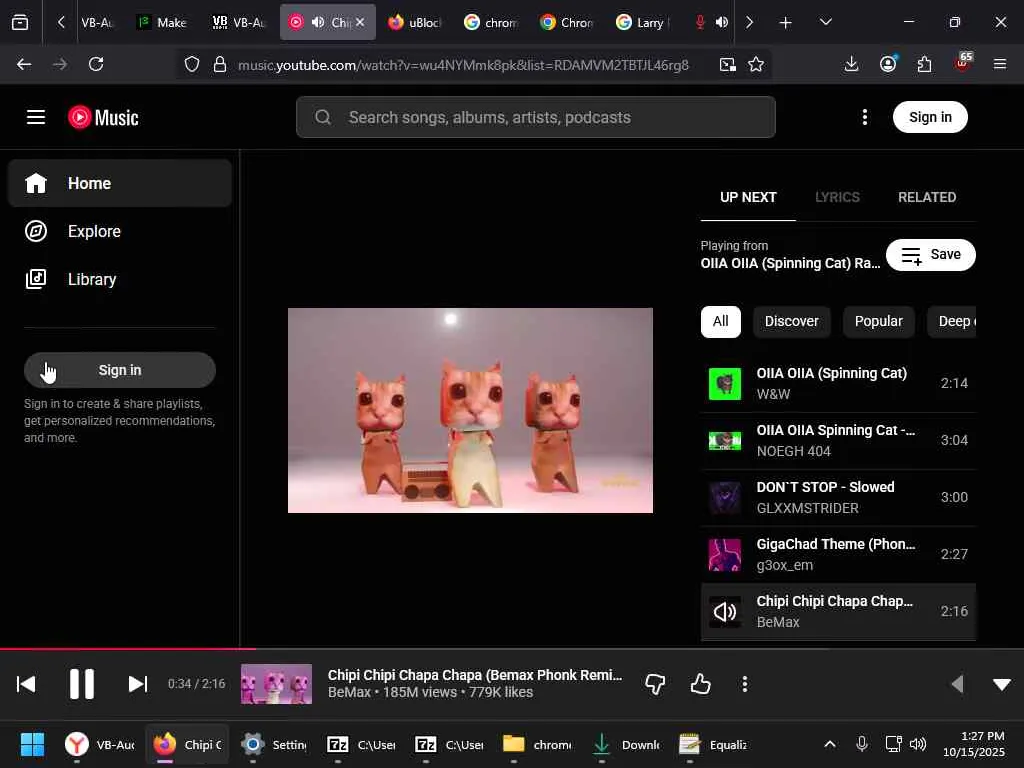Click the Chipi Chipi Chapa Chapa song title
Screen dimensions: 1024x768
(x=475, y=675)
